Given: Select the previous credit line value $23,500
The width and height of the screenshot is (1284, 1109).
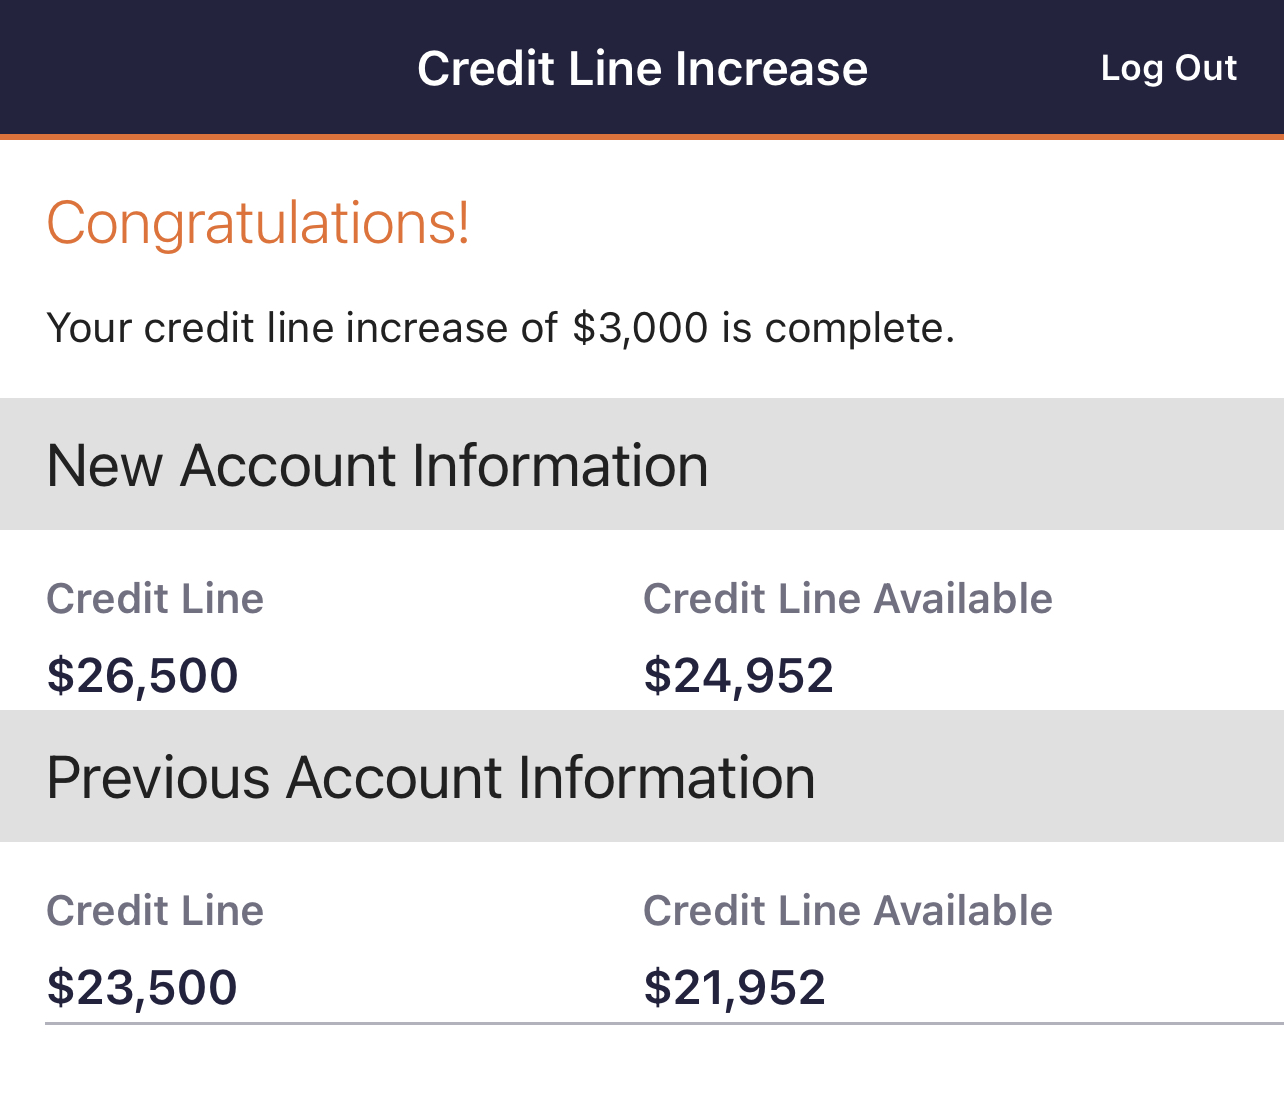Looking at the screenshot, I should pyautogui.click(x=142, y=987).
